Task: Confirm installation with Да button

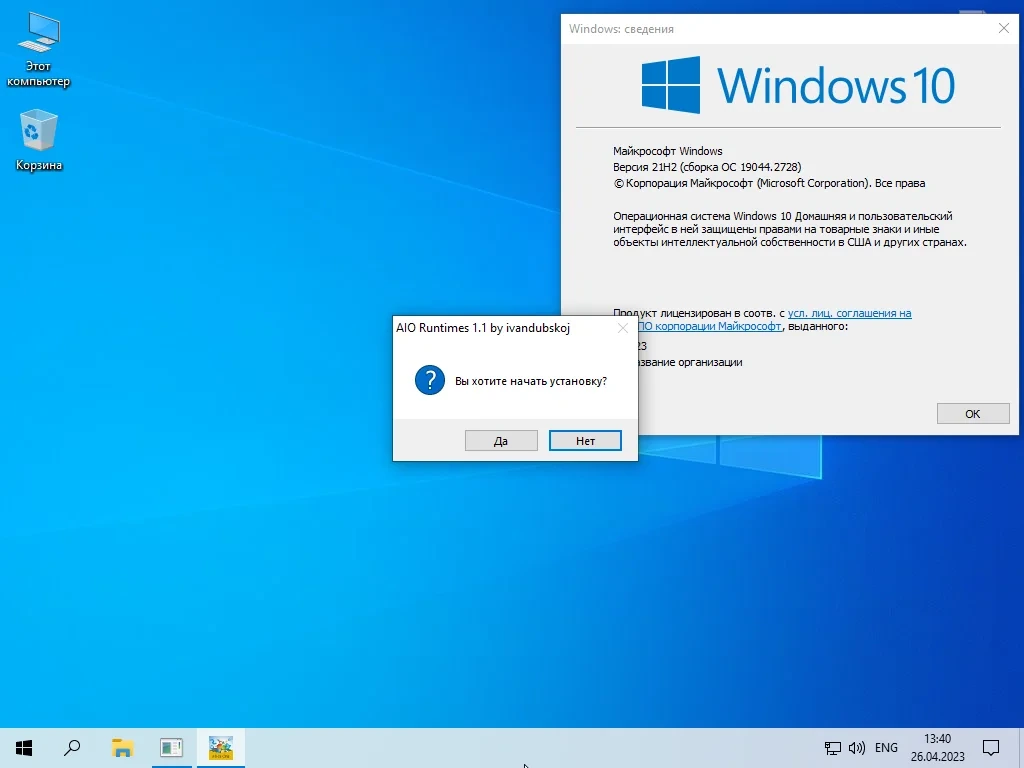Action: click(501, 441)
